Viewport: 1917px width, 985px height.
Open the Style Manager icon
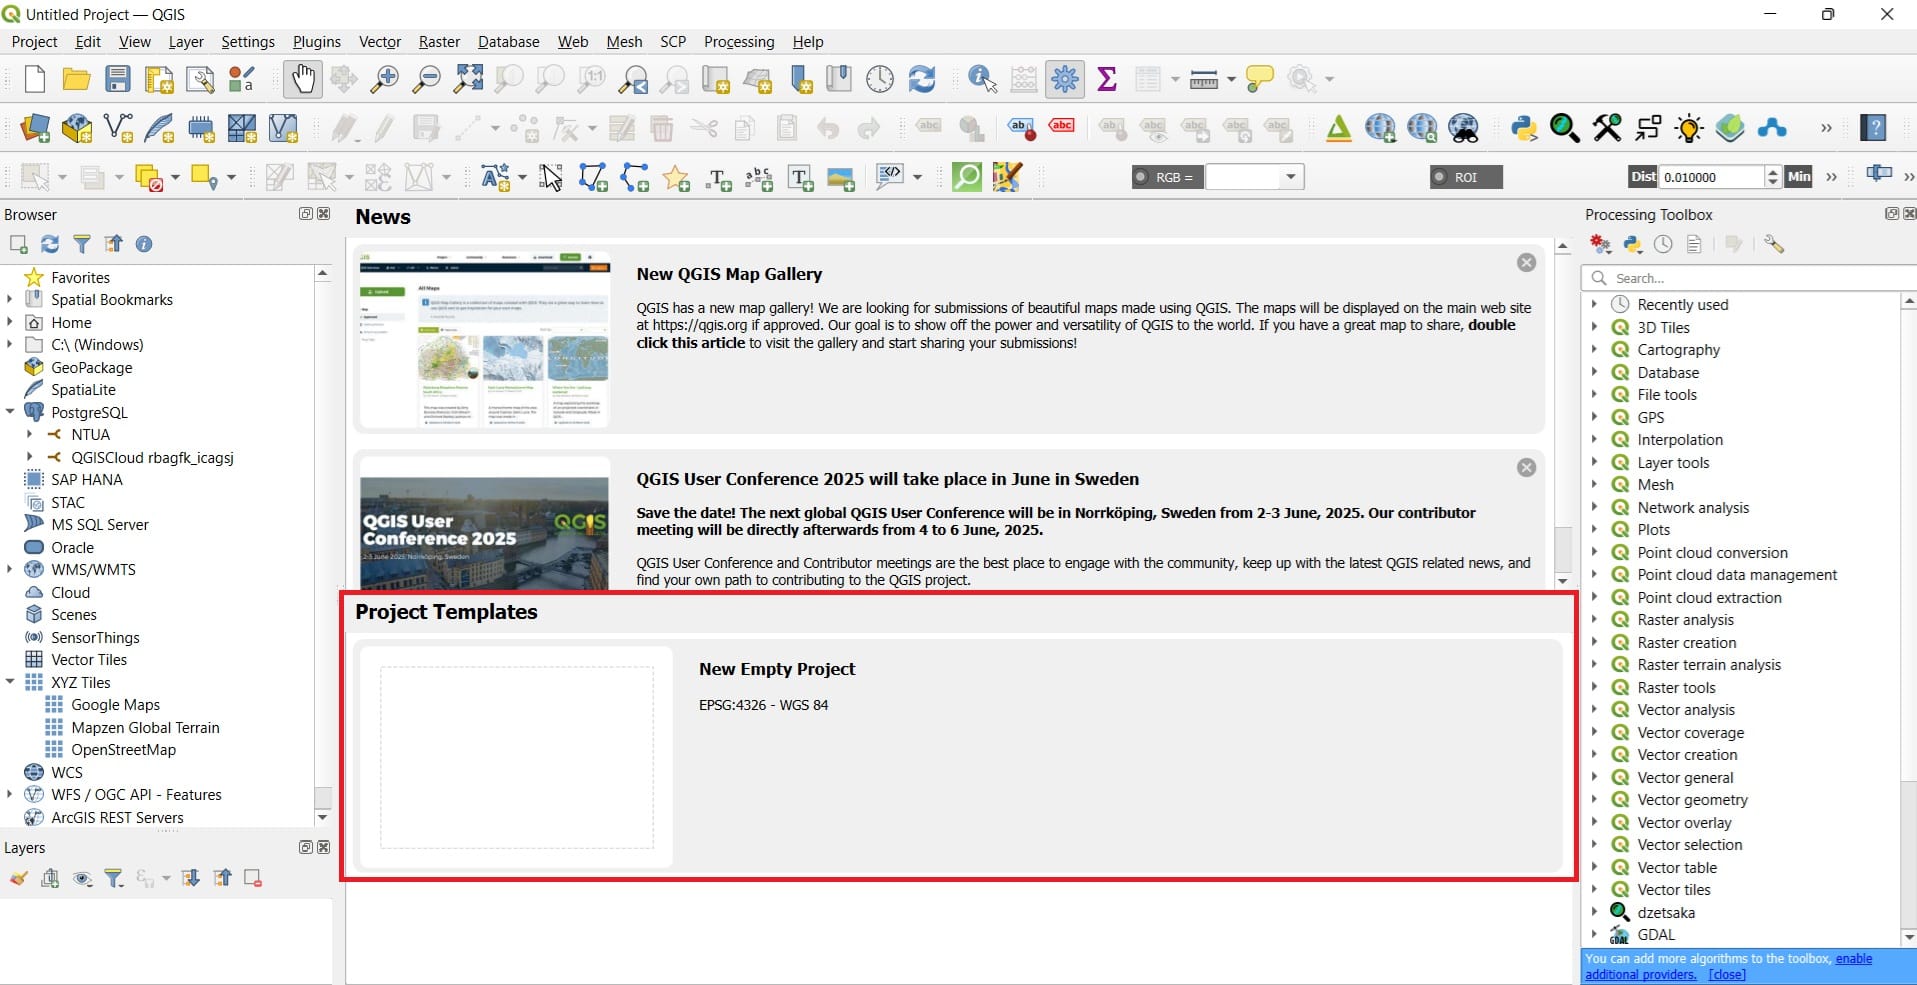242,79
